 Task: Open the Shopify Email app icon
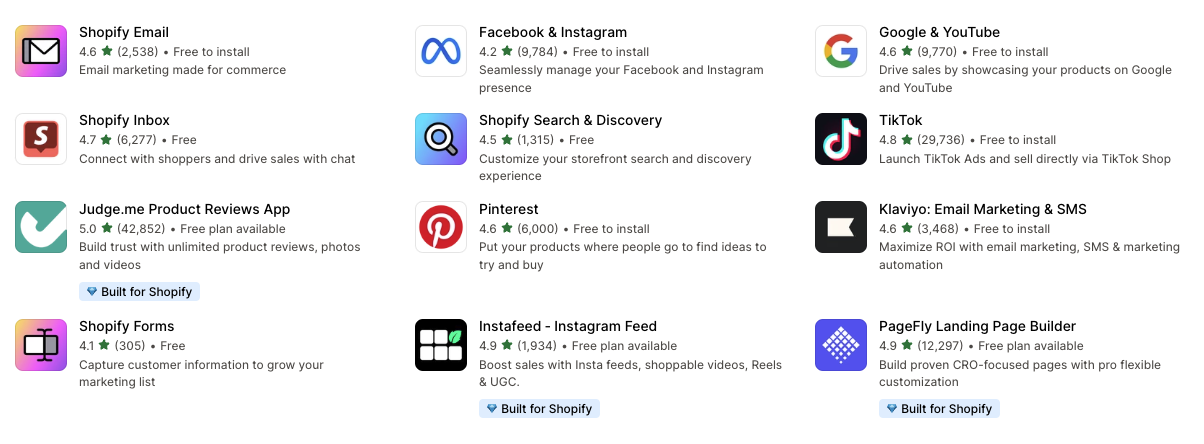tap(41, 51)
